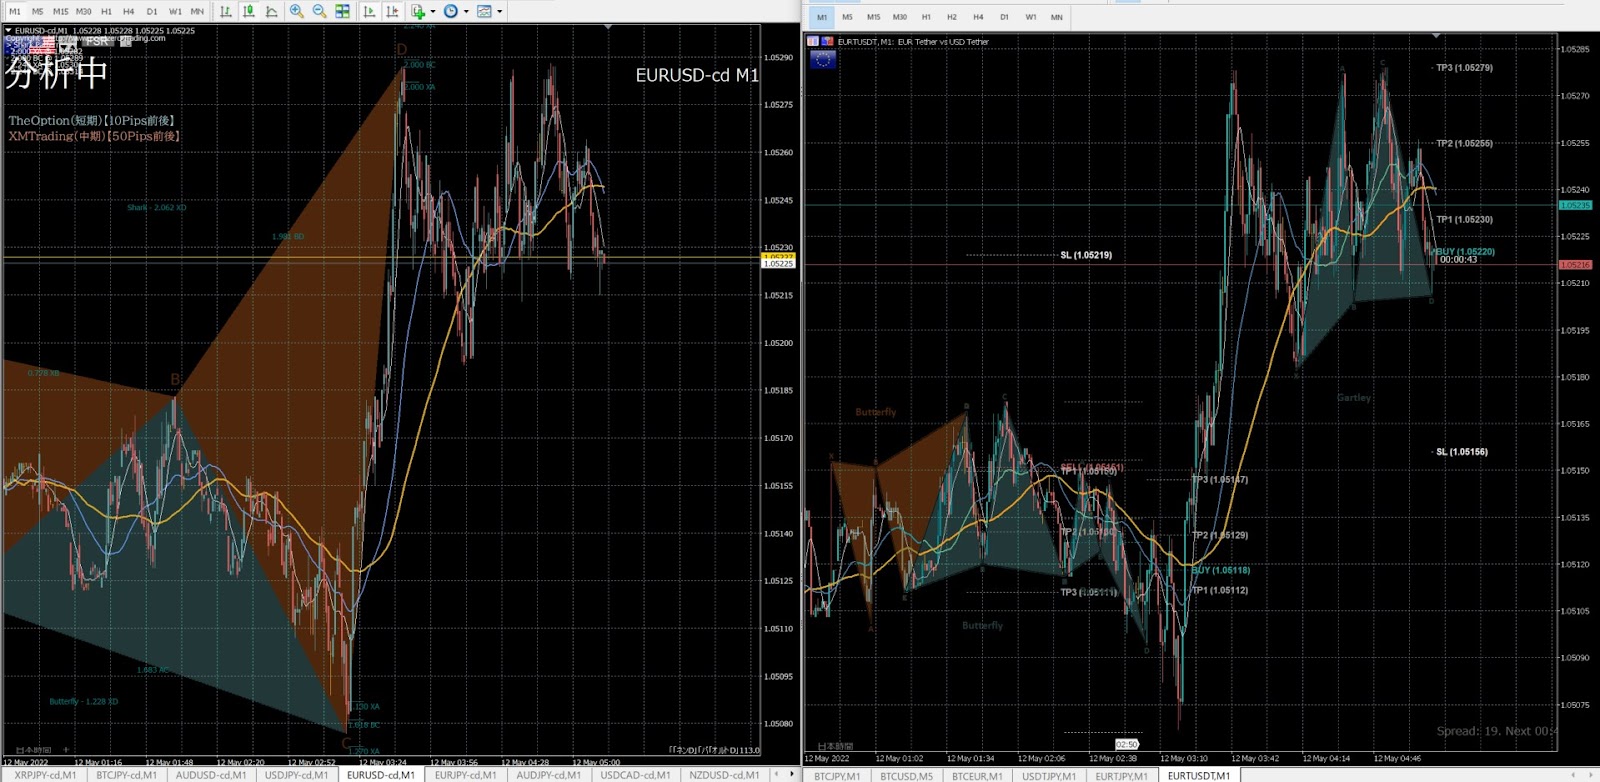Image resolution: width=1600 pixels, height=782 pixels.
Task: Tile chart windows with grid icon
Action: (x=342, y=11)
